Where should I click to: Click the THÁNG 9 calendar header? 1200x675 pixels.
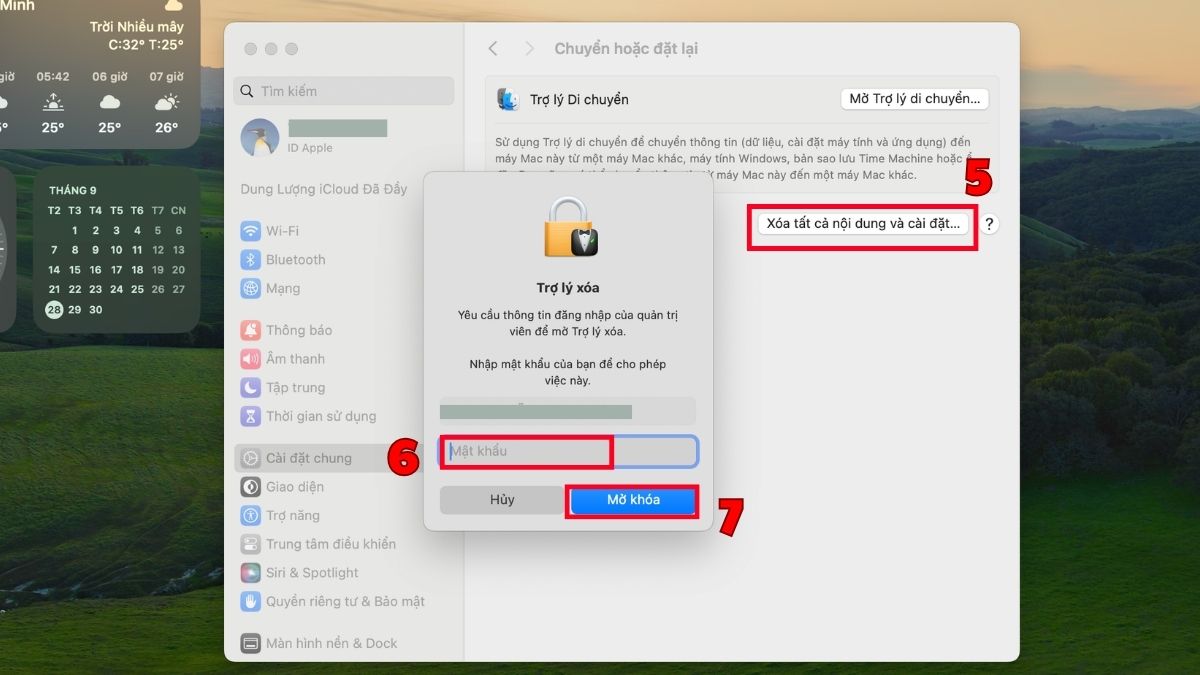[73, 190]
